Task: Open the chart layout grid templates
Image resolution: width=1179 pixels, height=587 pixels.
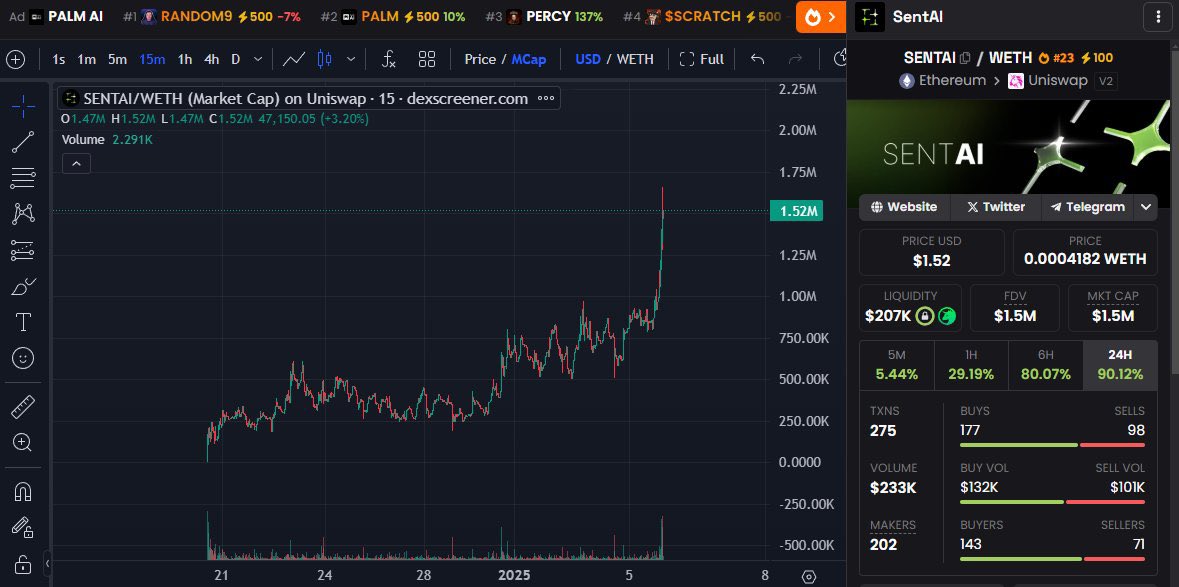Action: click(x=427, y=59)
